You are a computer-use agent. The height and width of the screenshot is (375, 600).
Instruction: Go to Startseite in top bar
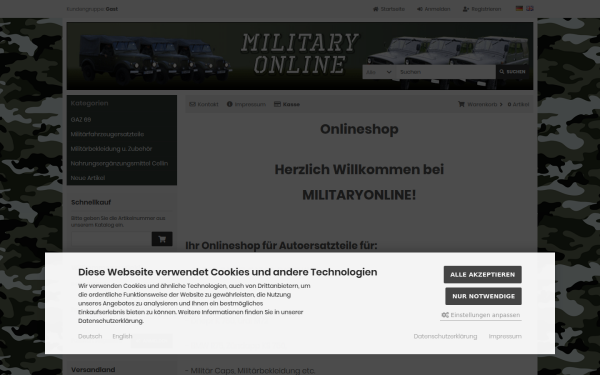389,9
